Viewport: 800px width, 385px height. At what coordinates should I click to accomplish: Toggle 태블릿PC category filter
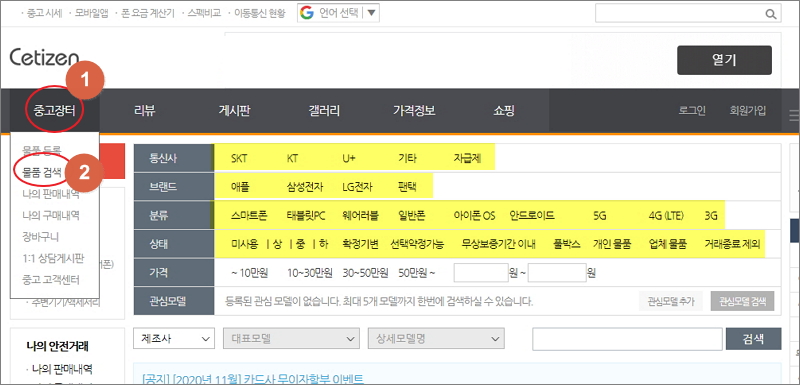306,215
